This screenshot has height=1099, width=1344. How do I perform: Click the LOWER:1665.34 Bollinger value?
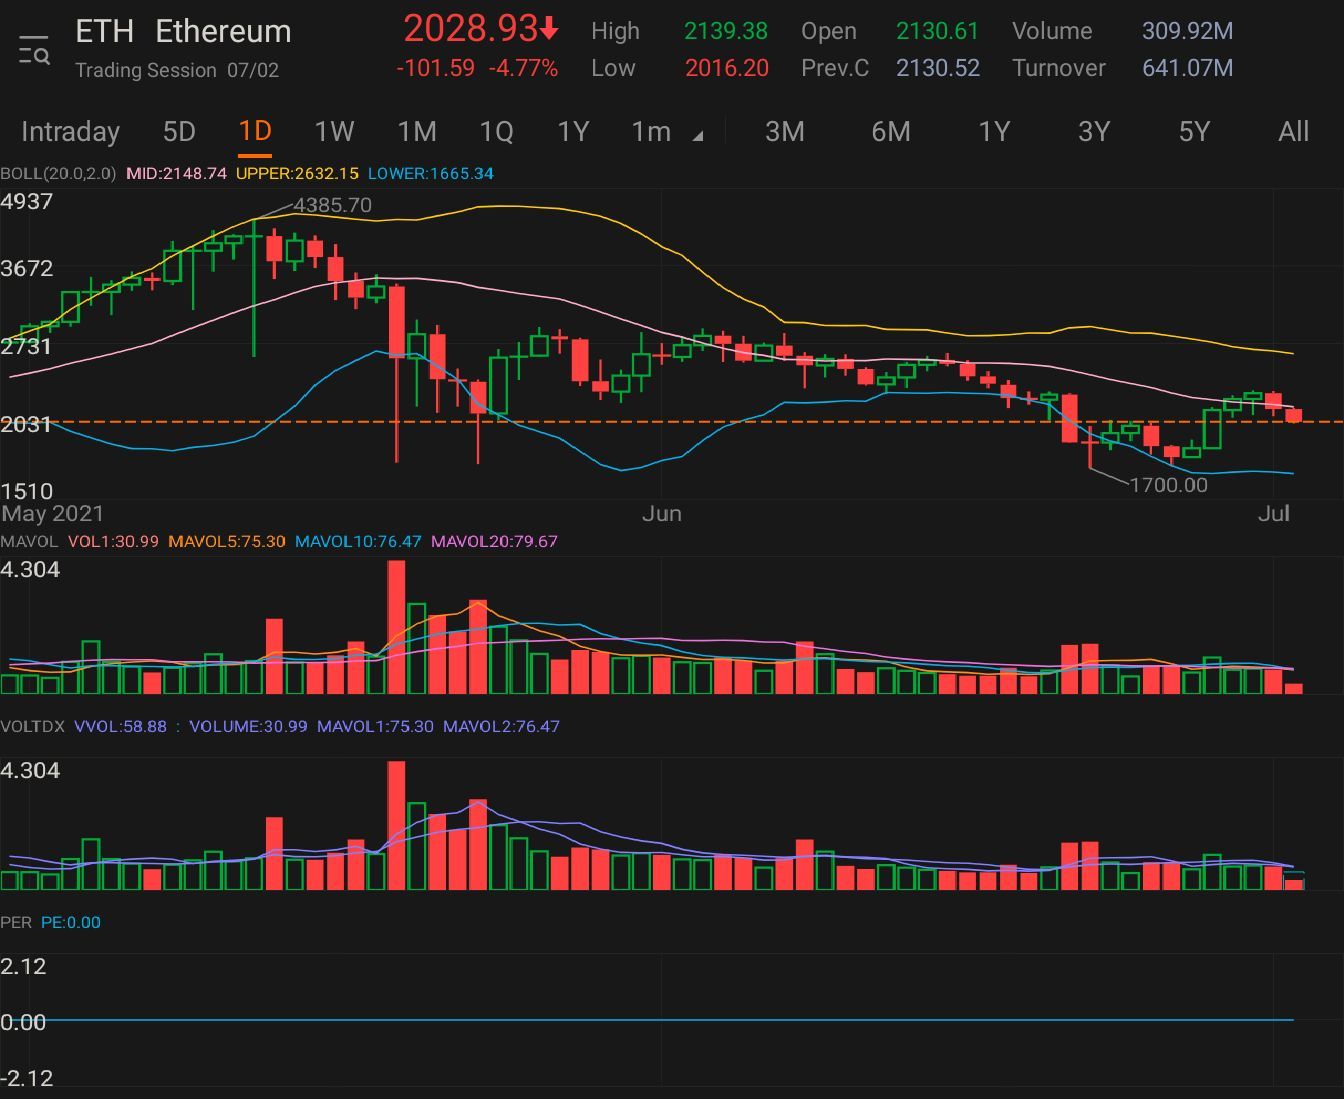coord(431,173)
